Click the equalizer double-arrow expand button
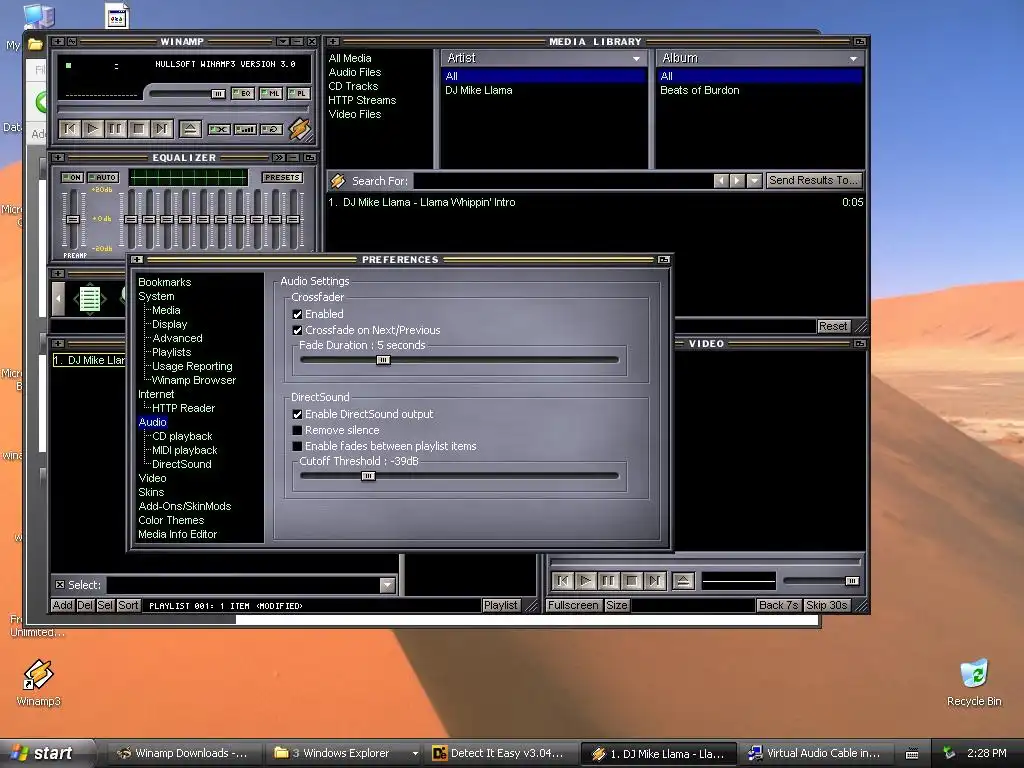Viewport: 1024px width, 768px height. click(x=279, y=157)
